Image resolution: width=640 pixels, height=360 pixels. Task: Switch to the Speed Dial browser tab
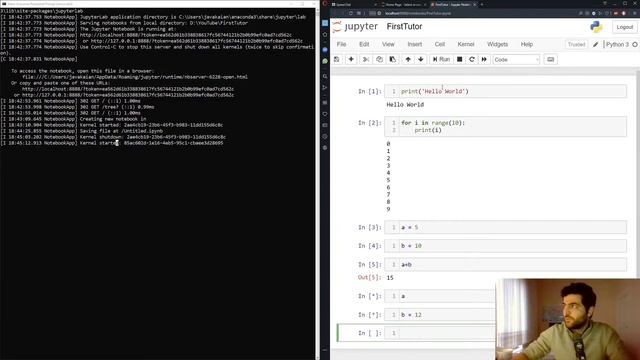352,4
